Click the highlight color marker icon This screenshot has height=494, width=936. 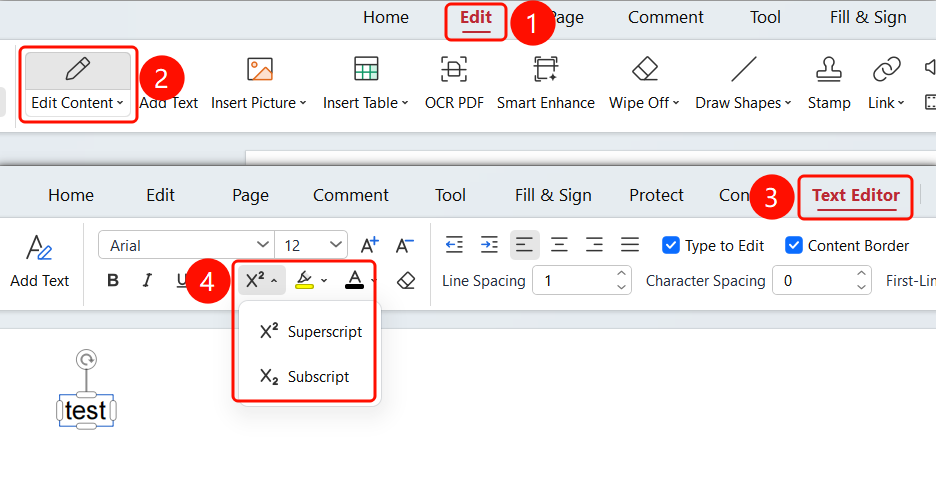click(x=304, y=280)
